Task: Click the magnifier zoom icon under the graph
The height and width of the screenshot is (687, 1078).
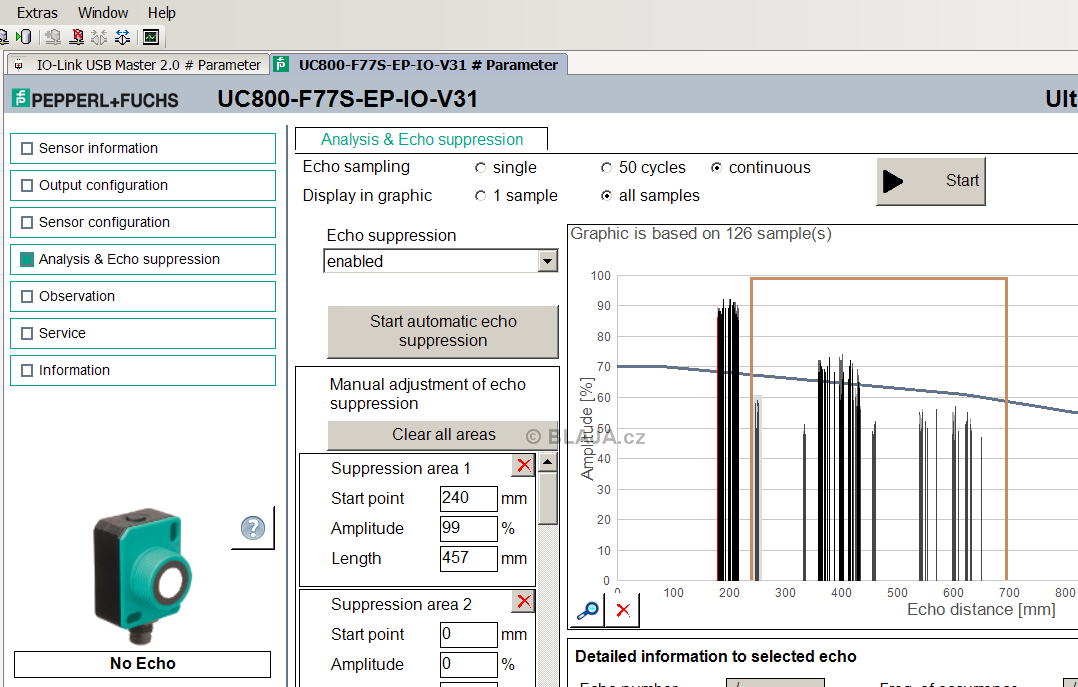Action: click(588, 610)
